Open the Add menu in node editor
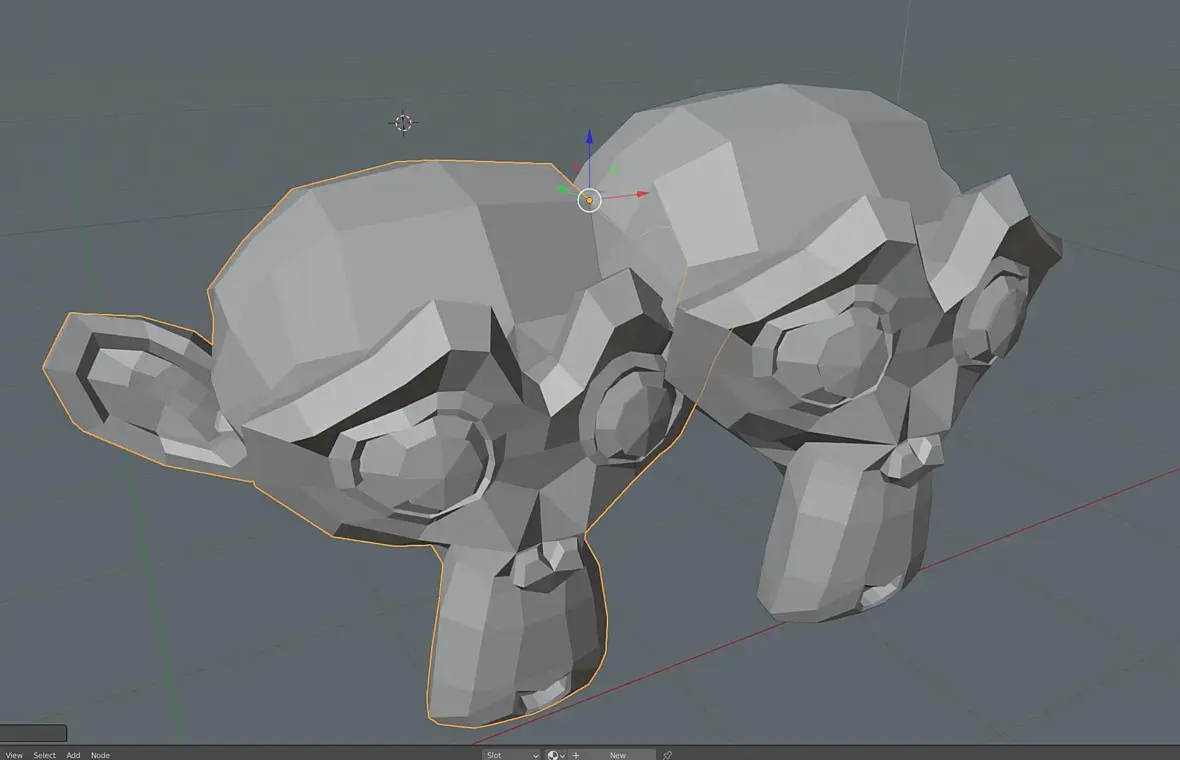This screenshot has width=1180, height=760. coord(73,755)
